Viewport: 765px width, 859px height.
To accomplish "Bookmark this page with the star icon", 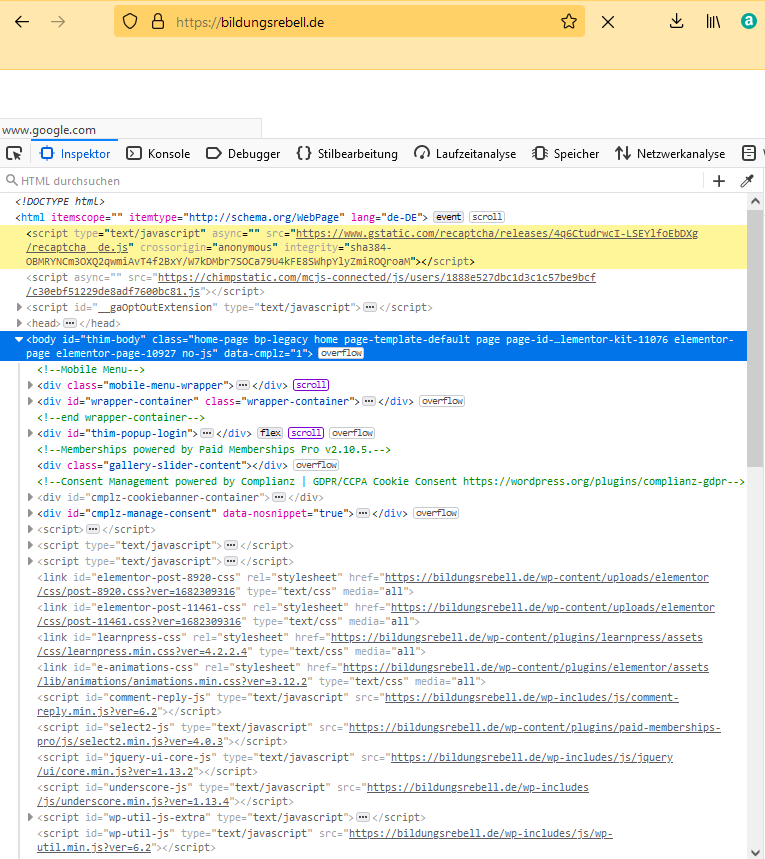I will click(x=569, y=22).
